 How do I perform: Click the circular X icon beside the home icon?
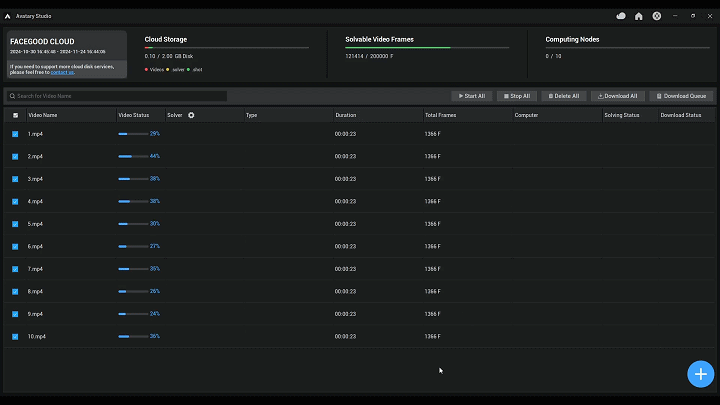[657, 16]
